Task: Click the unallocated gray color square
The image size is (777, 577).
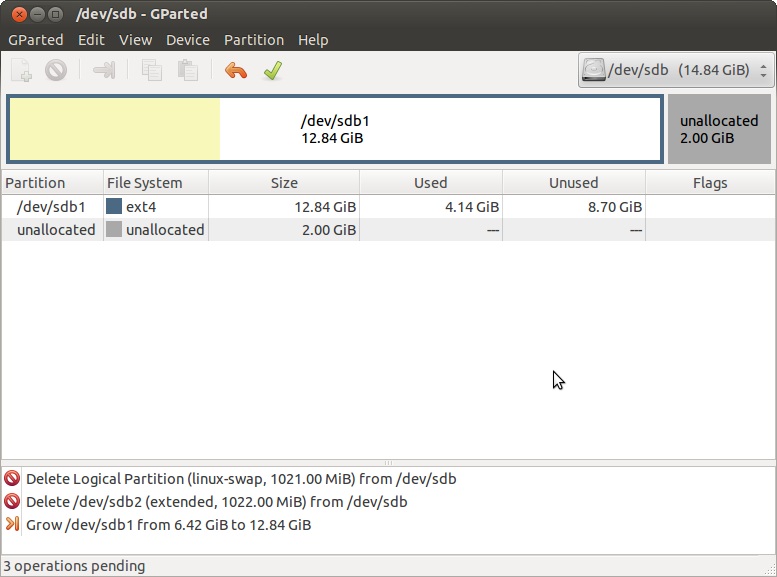Action: click(x=114, y=229)
